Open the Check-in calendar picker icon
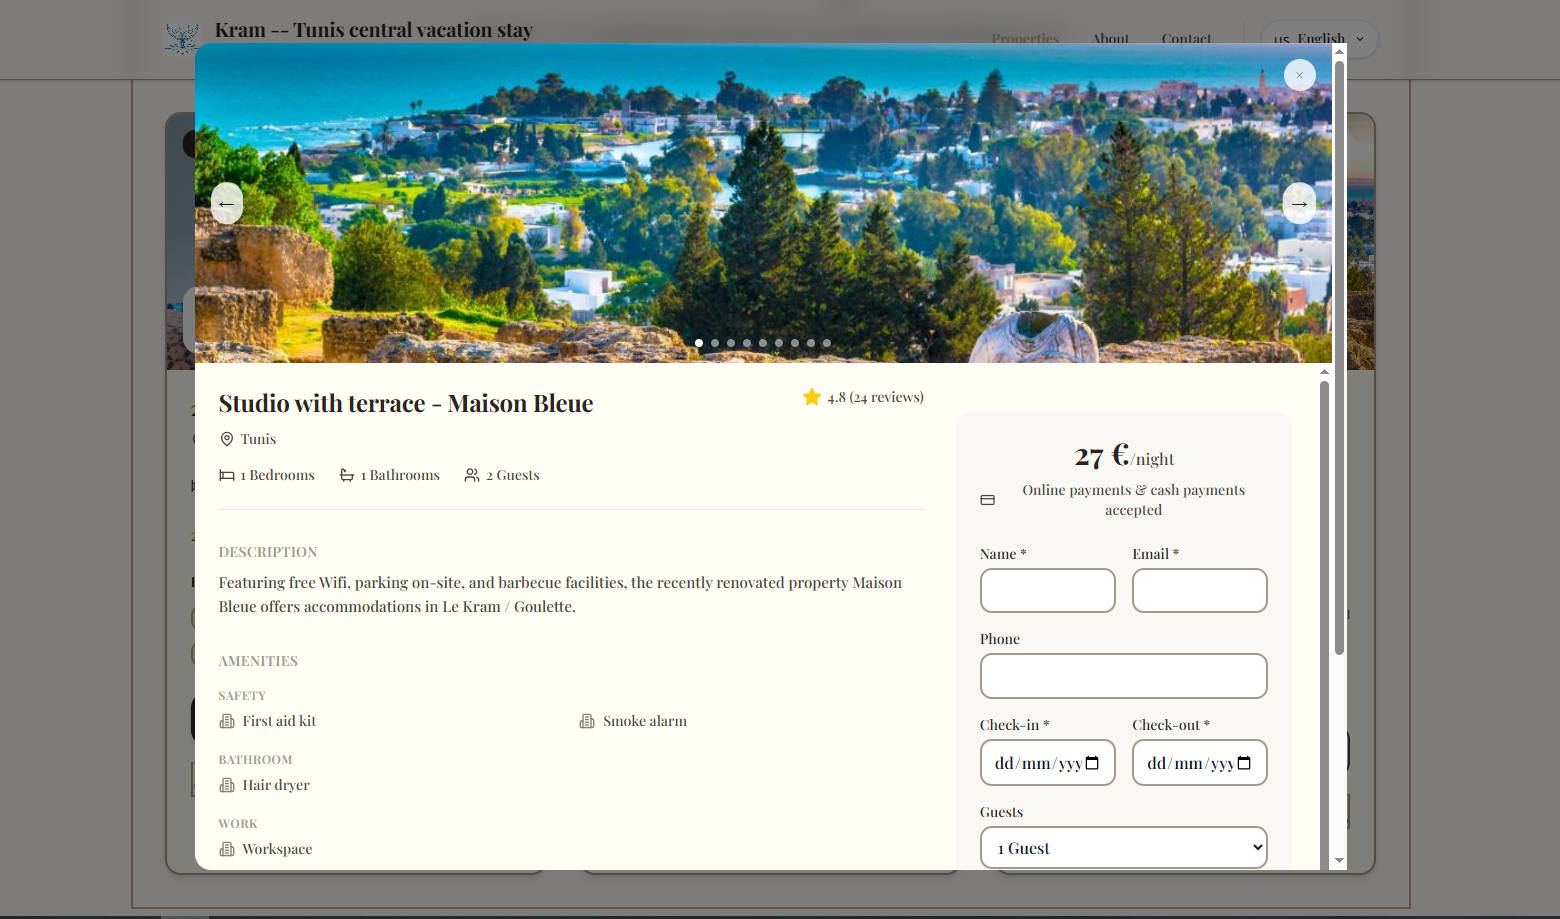The width and height of the screenshot is (1560, 919). coord(1092,763)
